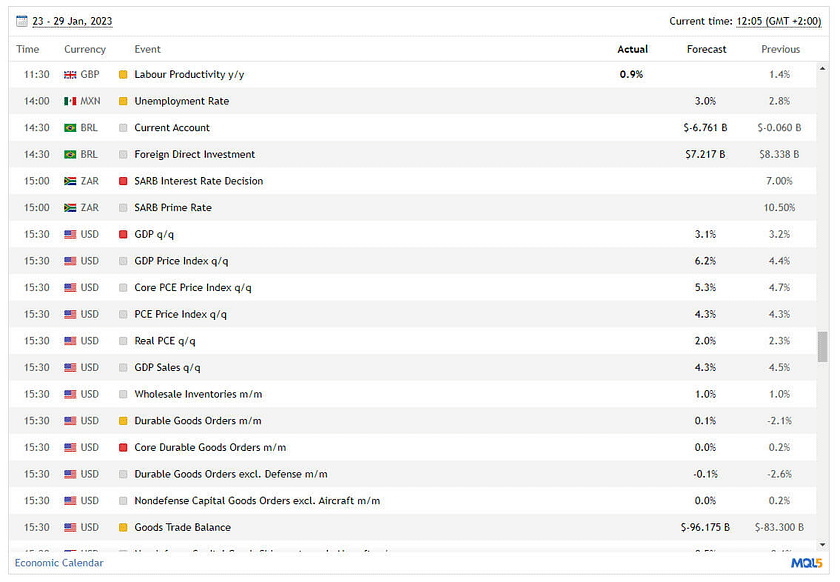Screen dimensions: 840x582
Task: Click the red importance marker for SARB Interest Rate Decision
Action: 123,181
